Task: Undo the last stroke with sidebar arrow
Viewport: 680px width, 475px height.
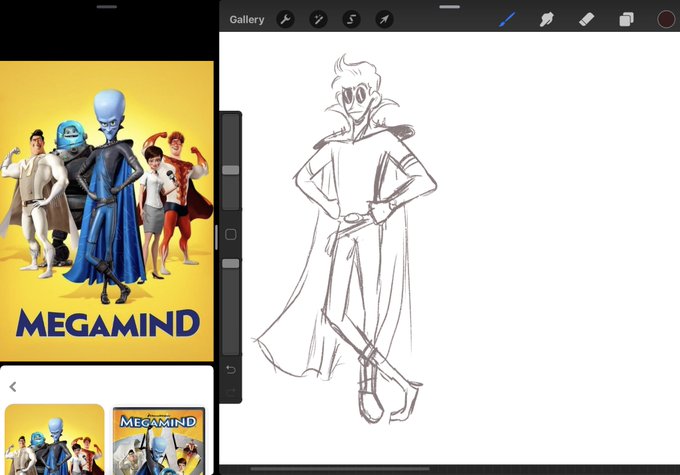Action: tap(231, 370)
